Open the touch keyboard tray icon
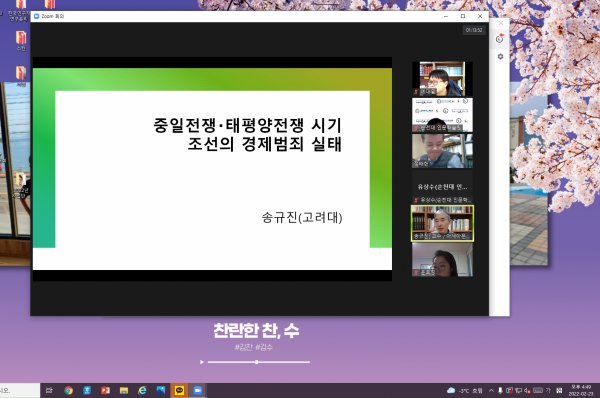 click(x=538, y=390)
